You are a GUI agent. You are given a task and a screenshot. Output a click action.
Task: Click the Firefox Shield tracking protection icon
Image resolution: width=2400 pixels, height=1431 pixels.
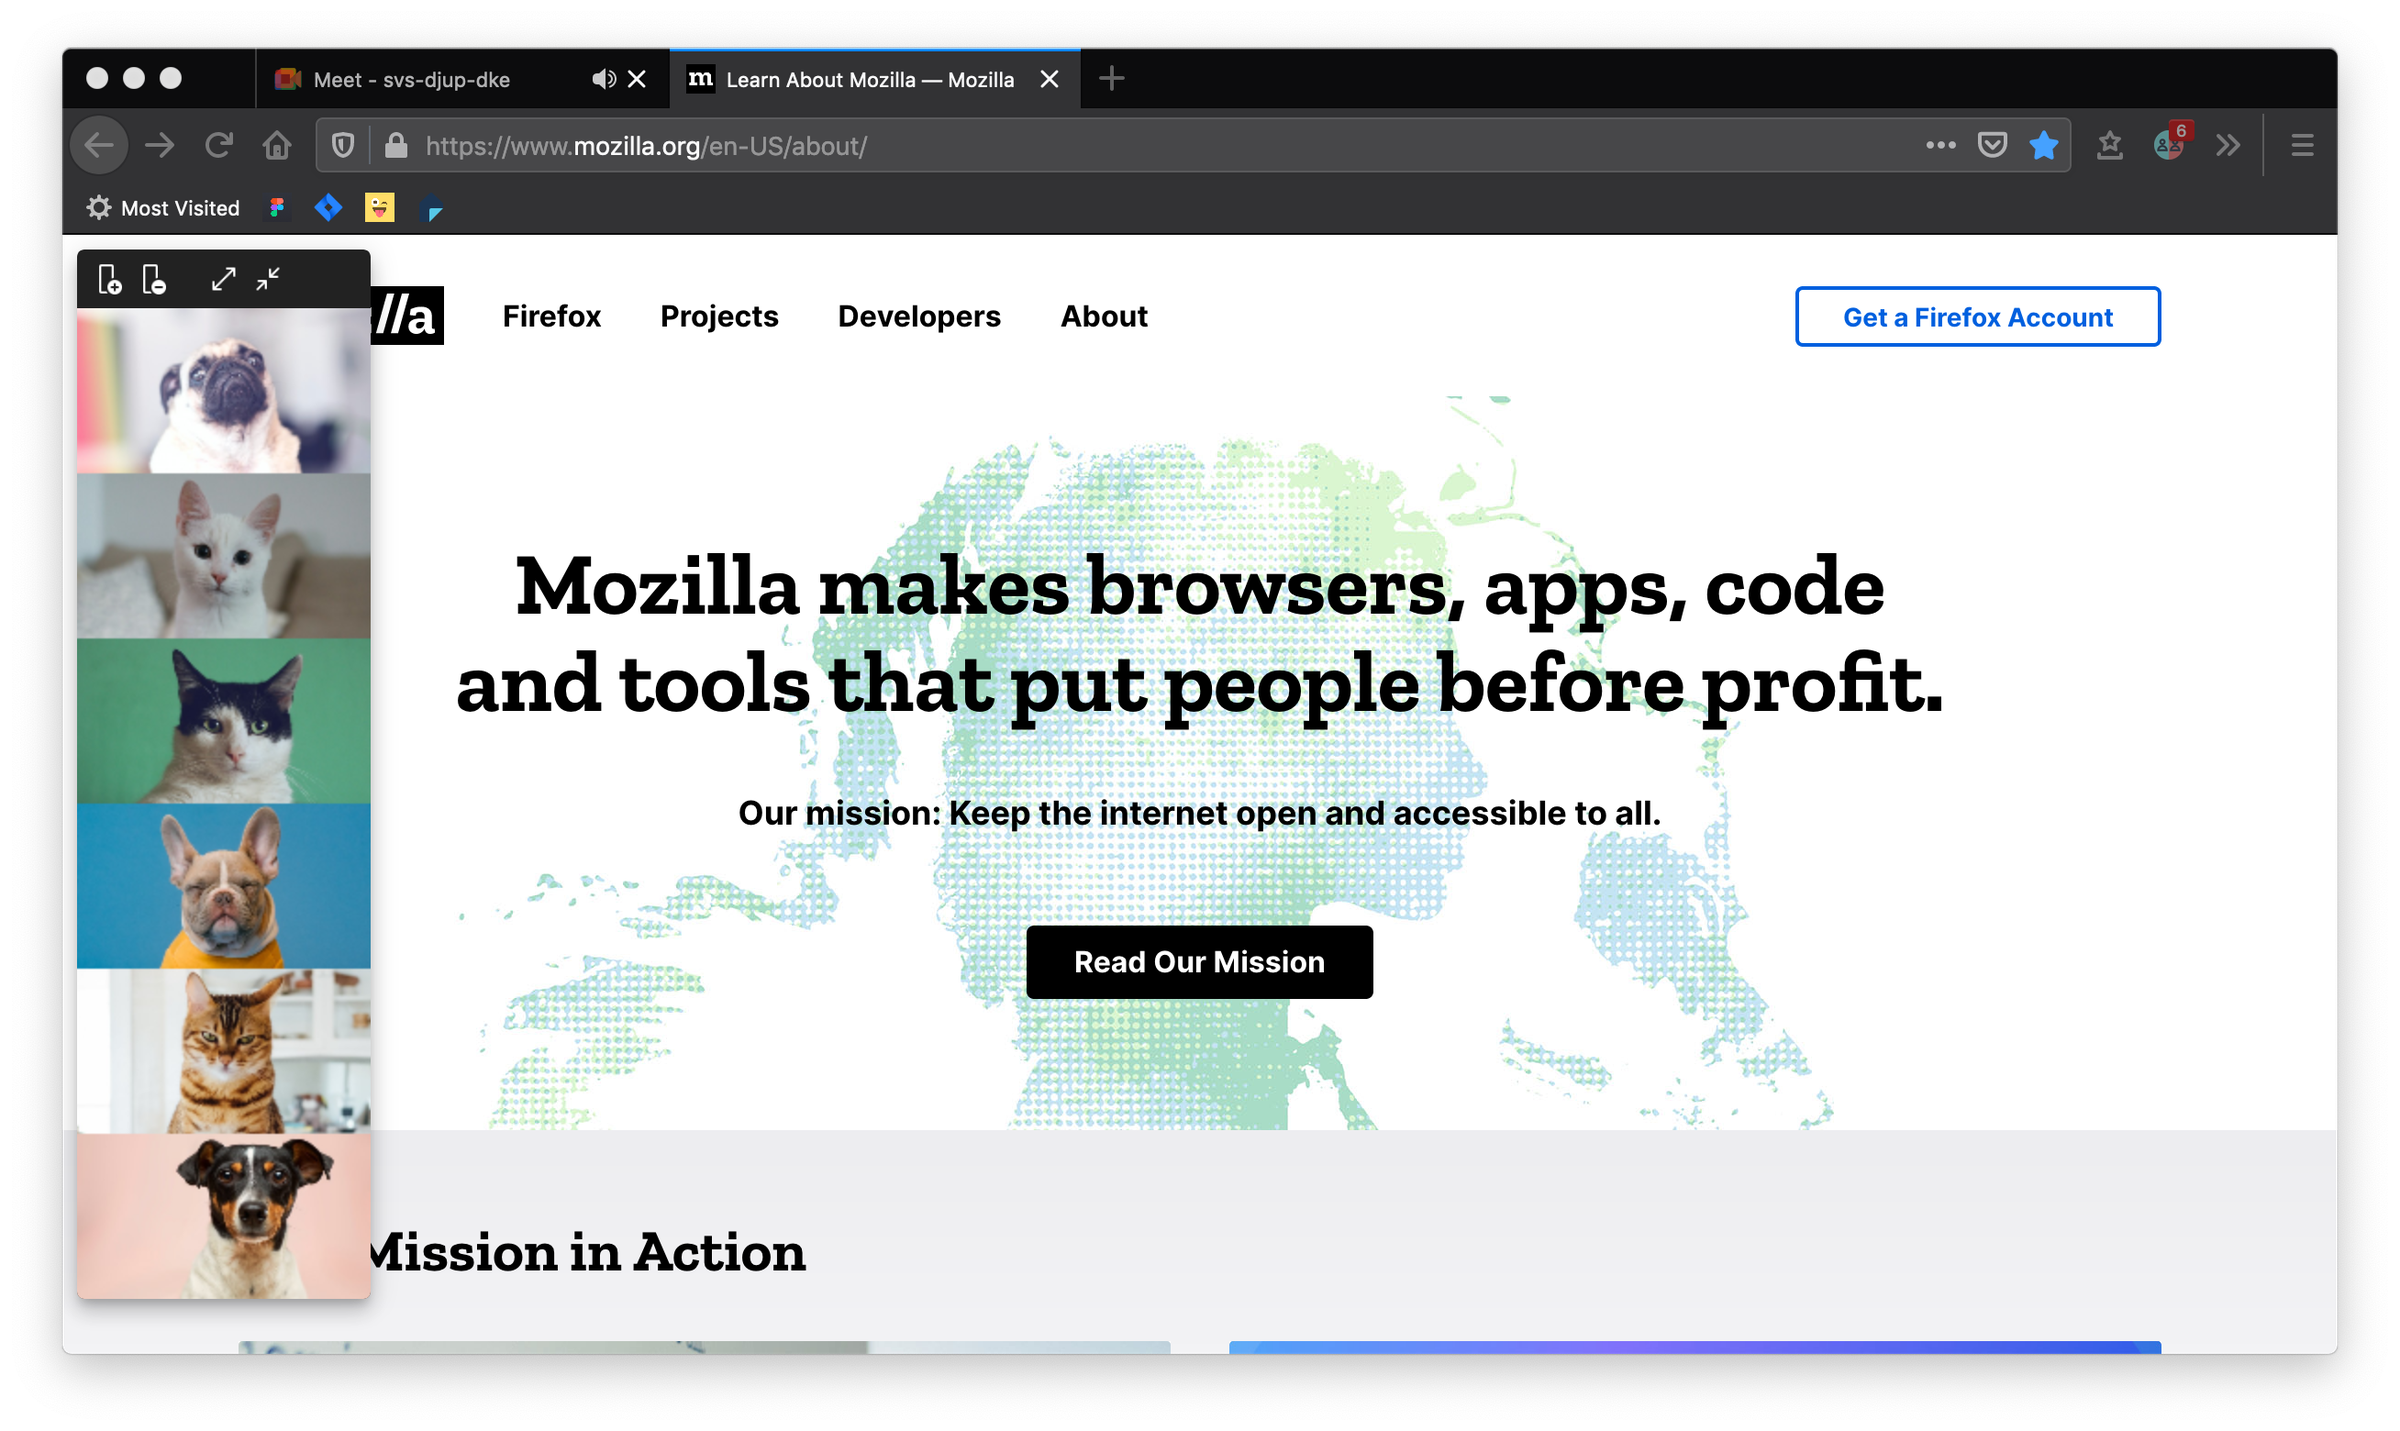(x=342, y=145)
